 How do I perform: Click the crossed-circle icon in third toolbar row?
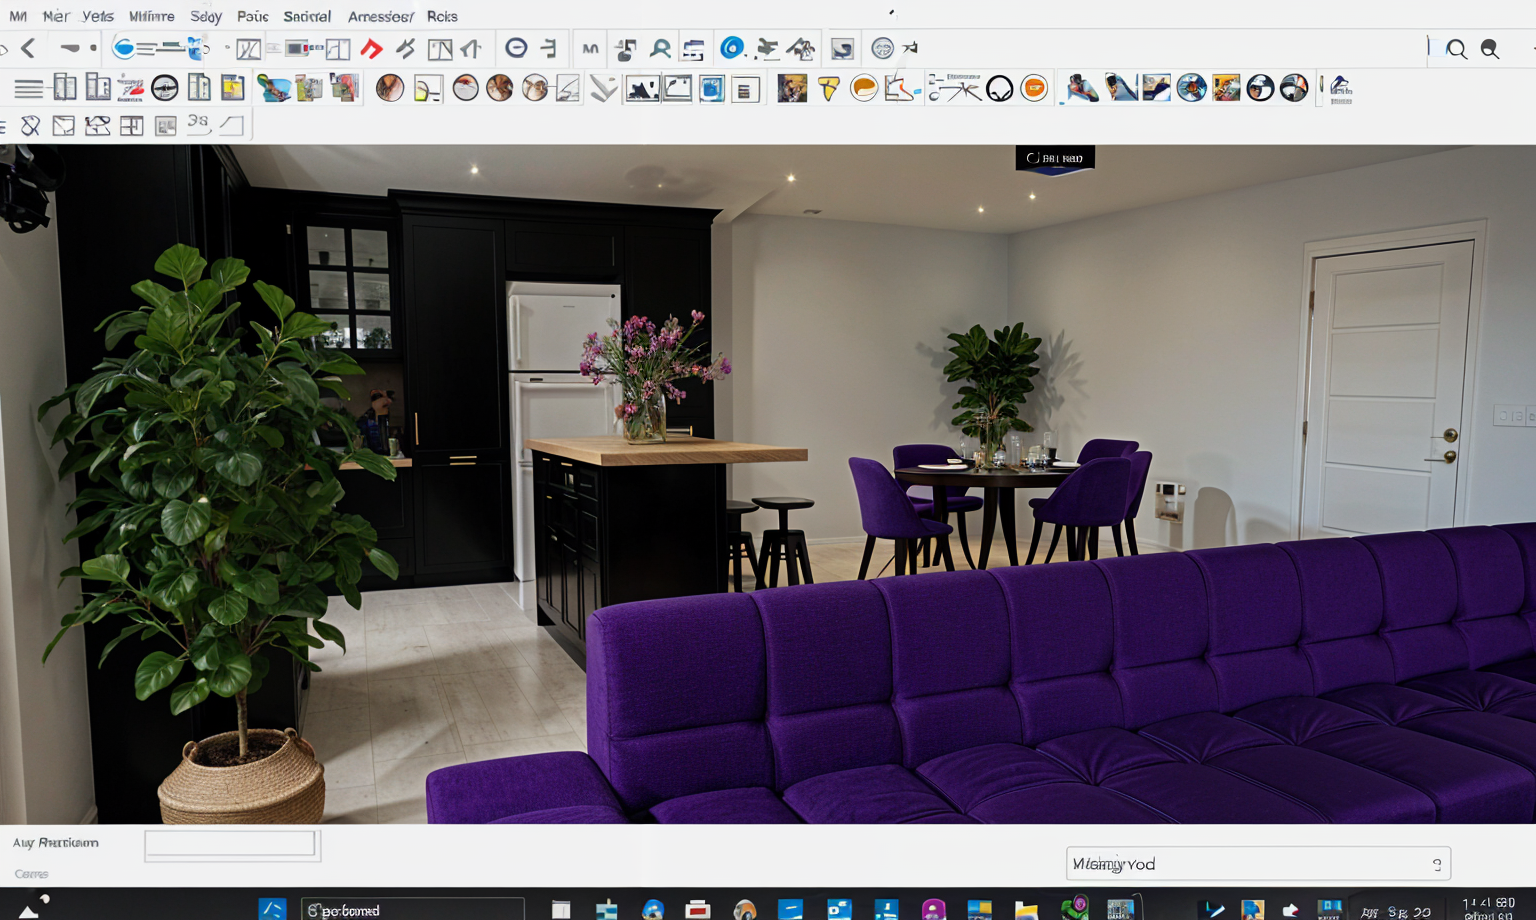(30, 126)
